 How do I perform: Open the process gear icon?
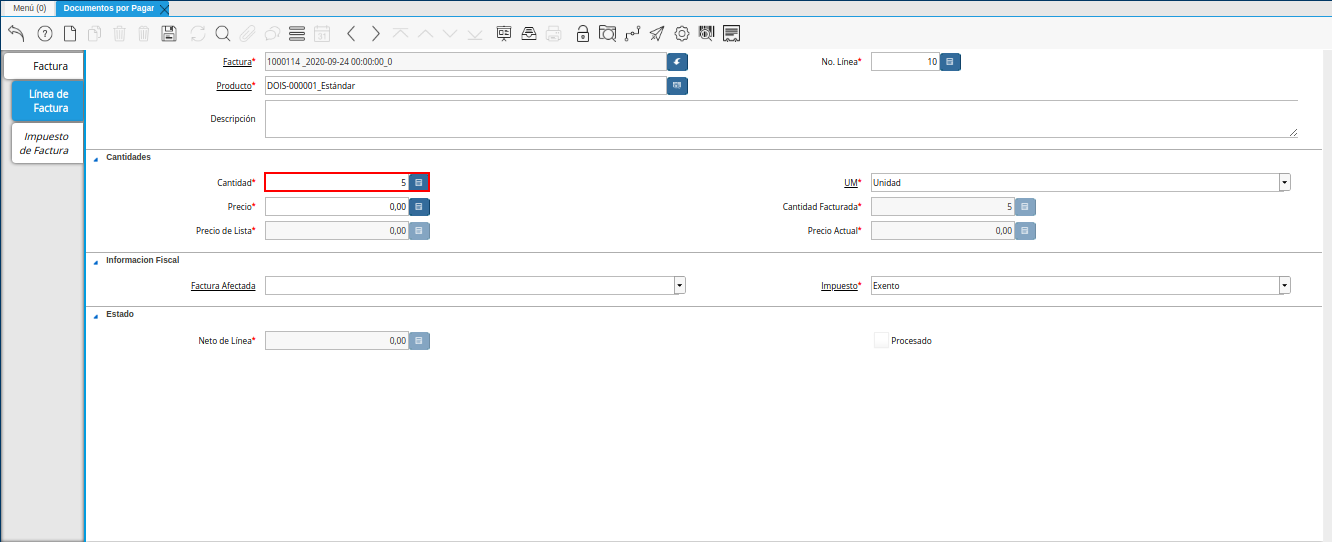click(x=682, y=33)
